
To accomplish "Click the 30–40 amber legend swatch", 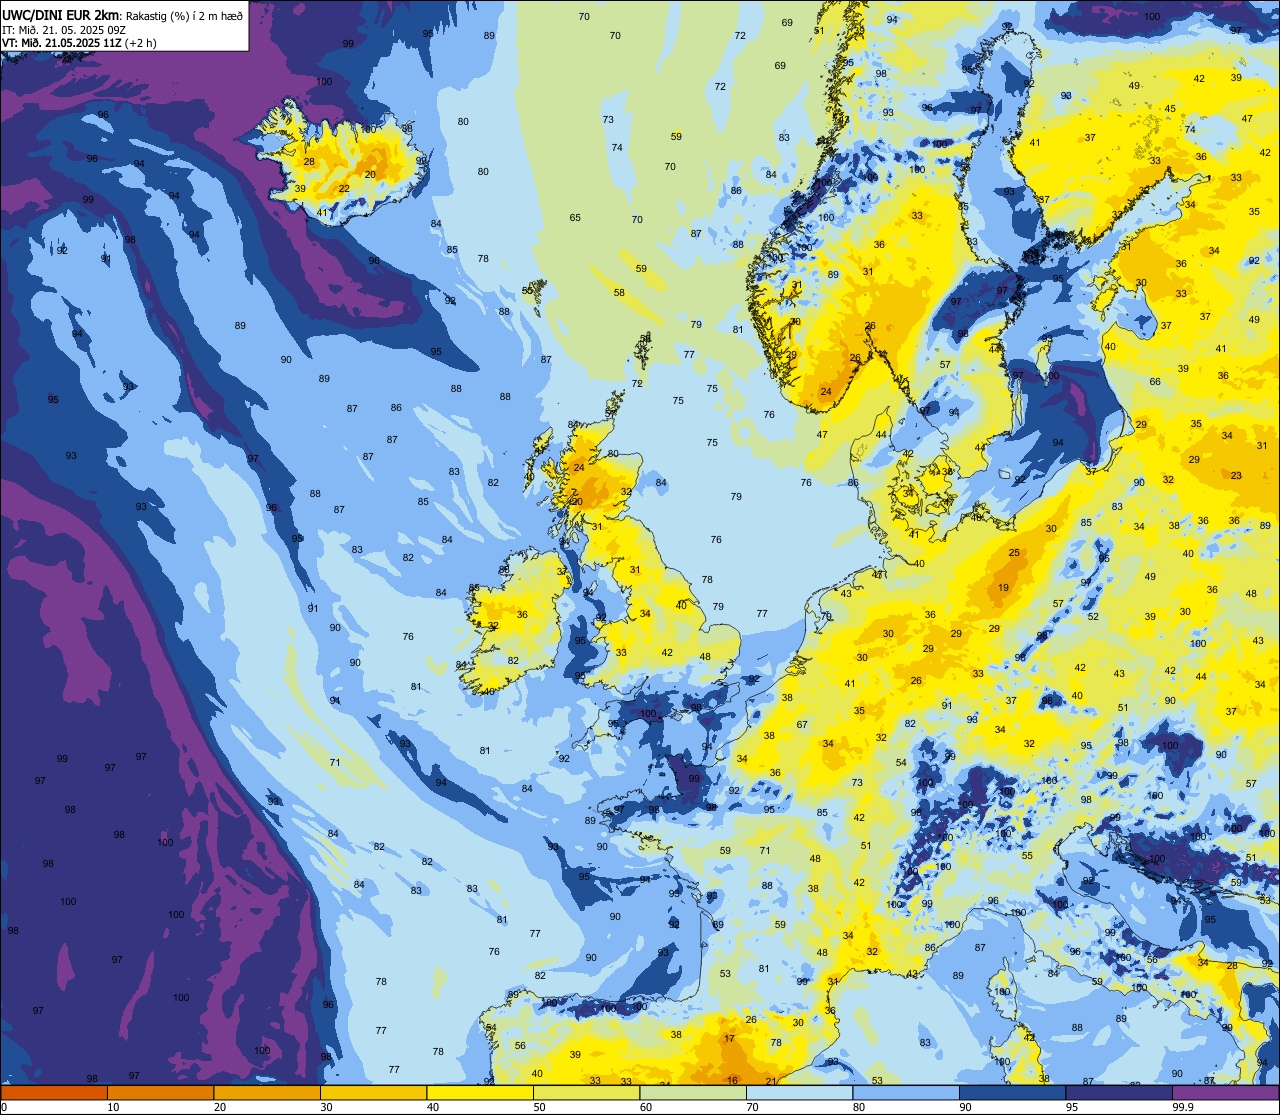I will coord(373,1093).
